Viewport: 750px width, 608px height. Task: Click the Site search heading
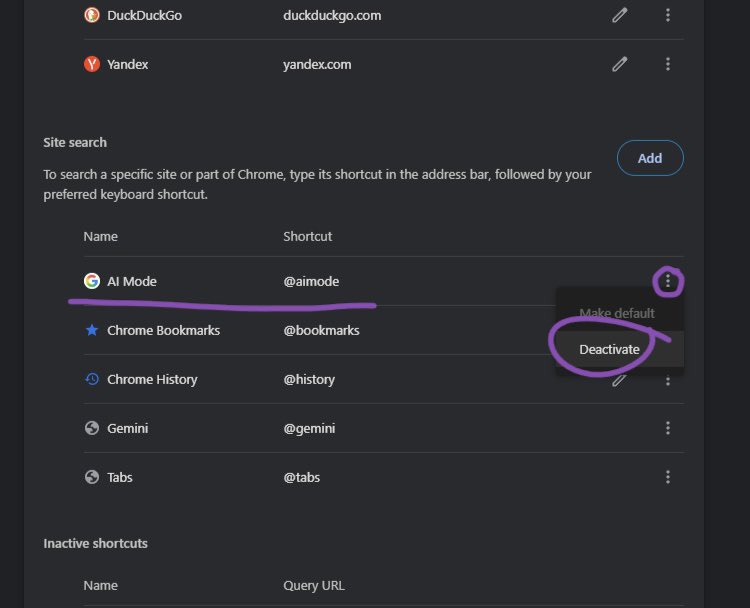(75, 143)
